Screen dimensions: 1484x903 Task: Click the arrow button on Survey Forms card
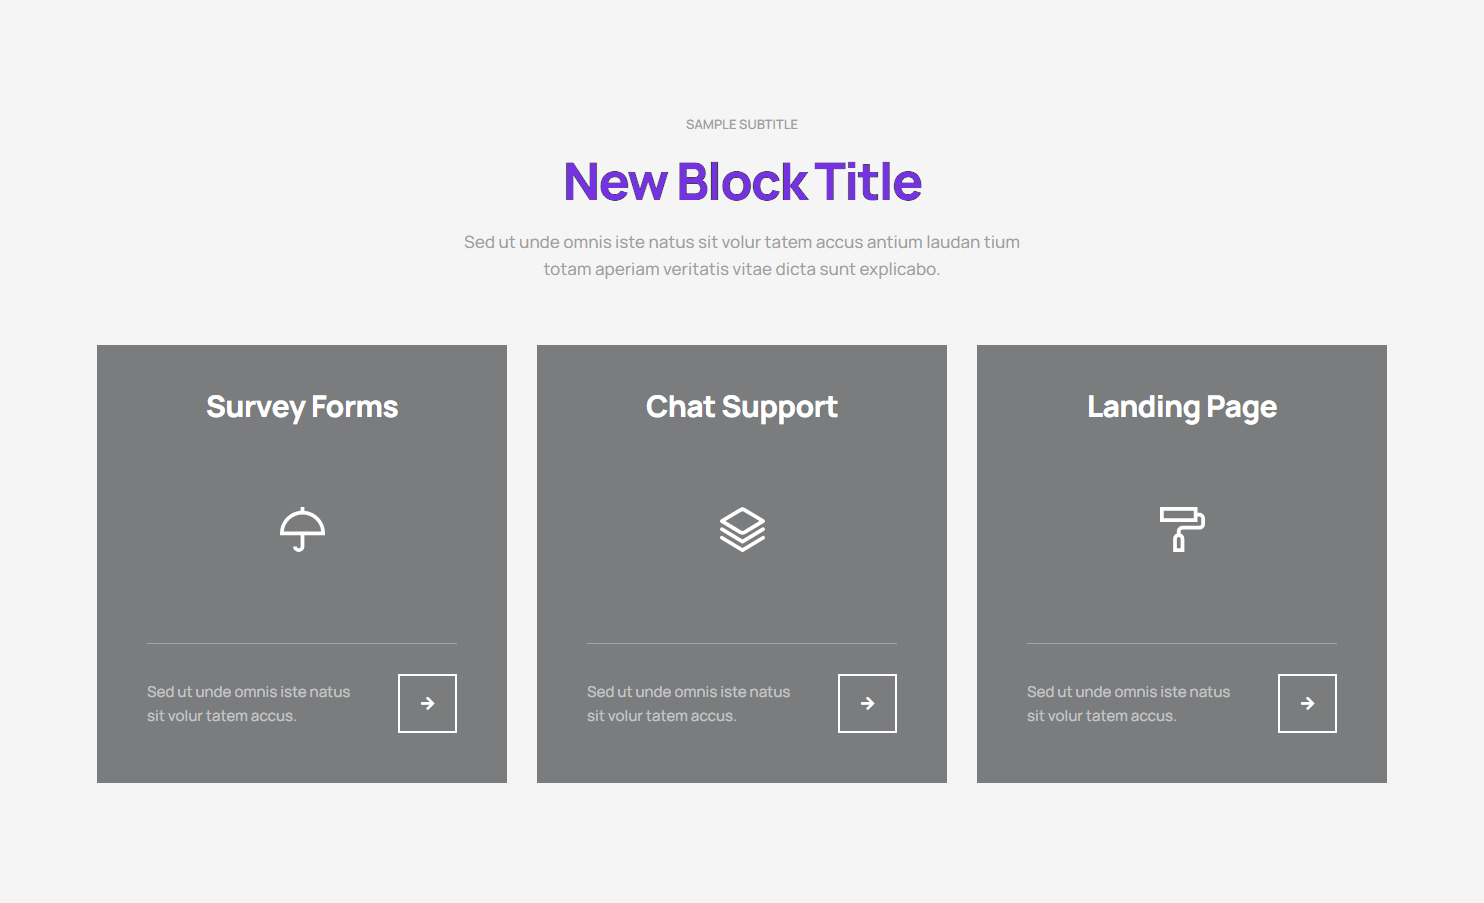click(x=427, y=703)
